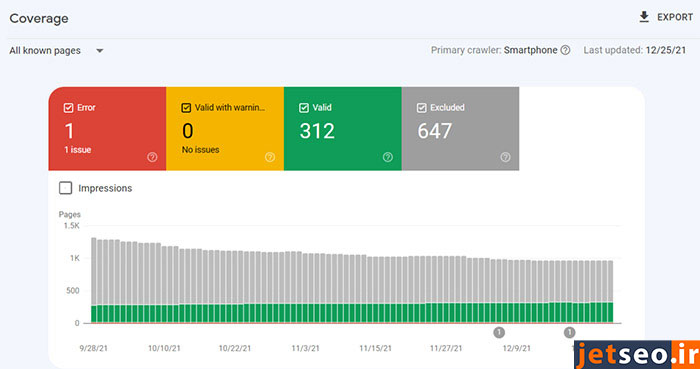Open help icon next to Smartphone crawler

565,50
